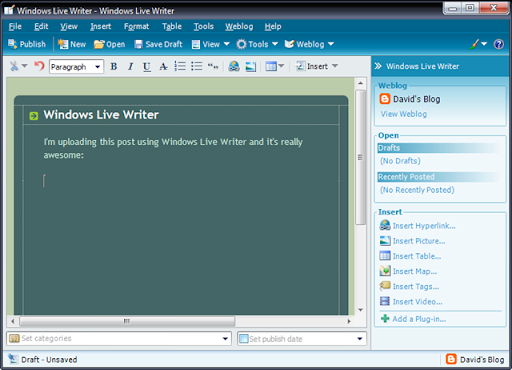This screenshot has height=370, width=512.
Task: Click the Insert Picture... sidebar link
Action: (419, 241)
